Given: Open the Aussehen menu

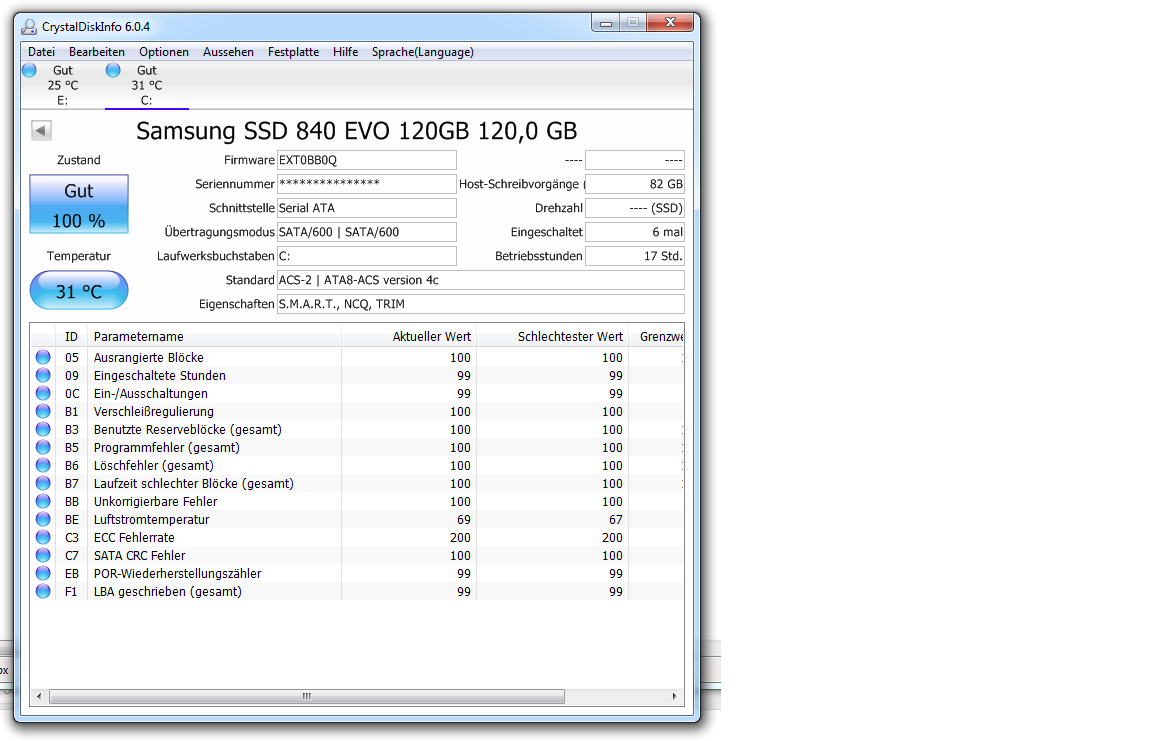Looking at the screenshot, I should 228,52.
